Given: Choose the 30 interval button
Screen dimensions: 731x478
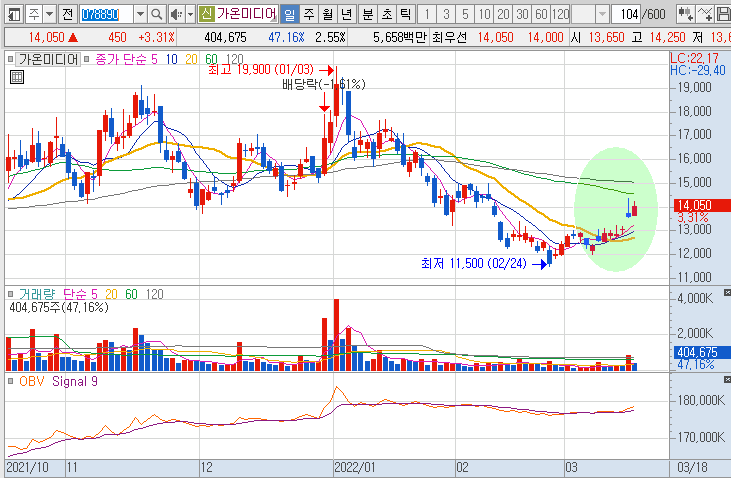Looking at the screenshot, I should (x=522, y=14).
